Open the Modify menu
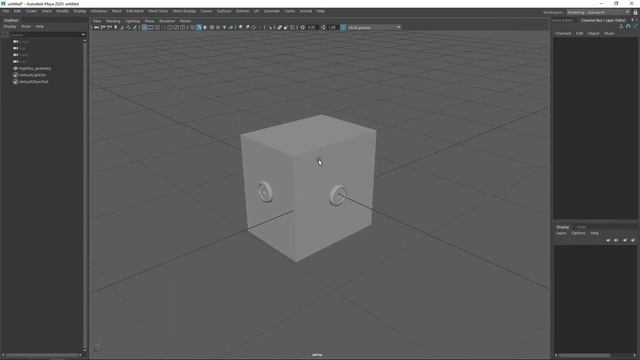 click(62, 11)
